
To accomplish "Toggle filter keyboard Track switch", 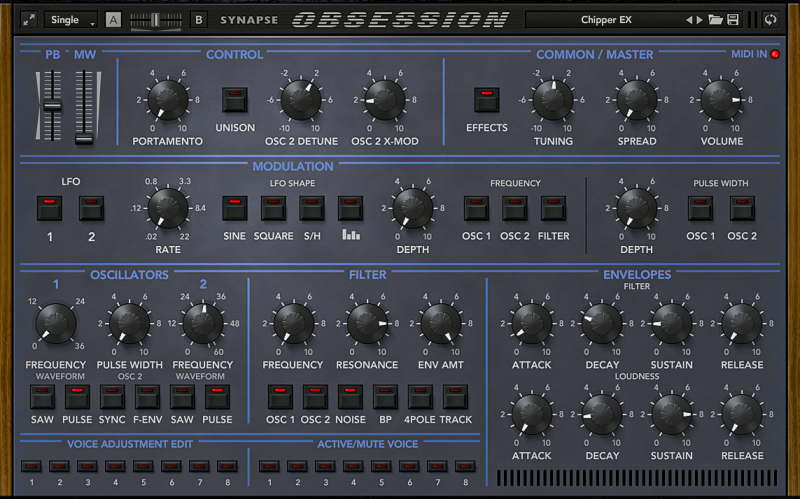I will click(455, 397).
